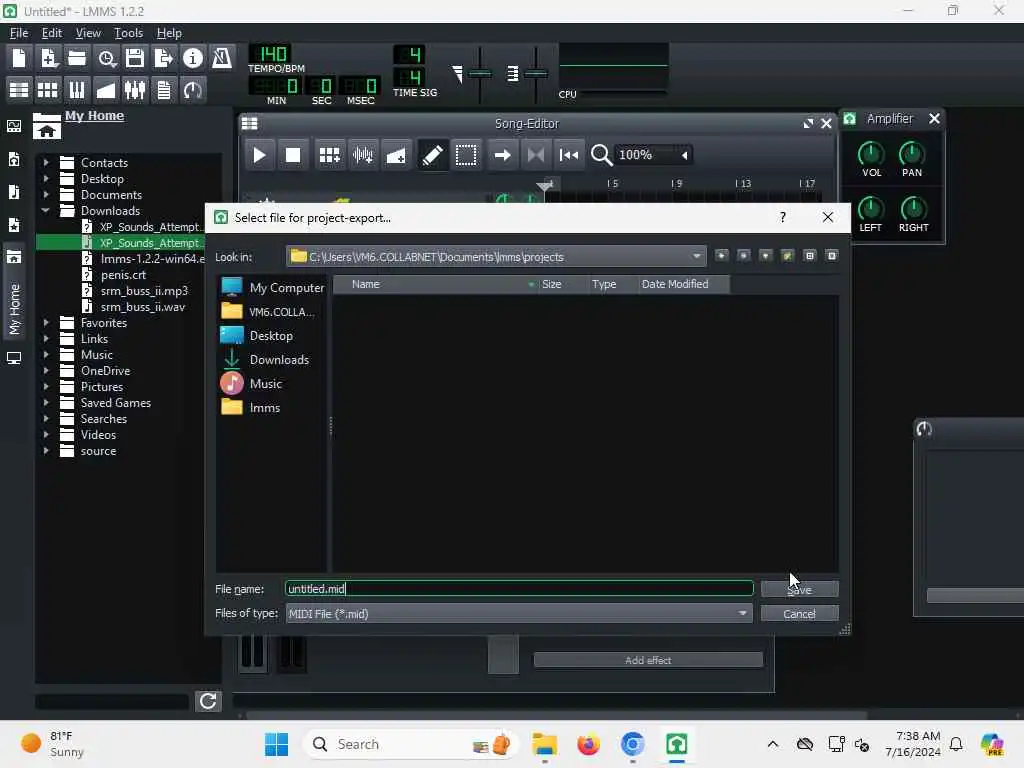Click the Amplifier VOL knob

click(871, 154)
